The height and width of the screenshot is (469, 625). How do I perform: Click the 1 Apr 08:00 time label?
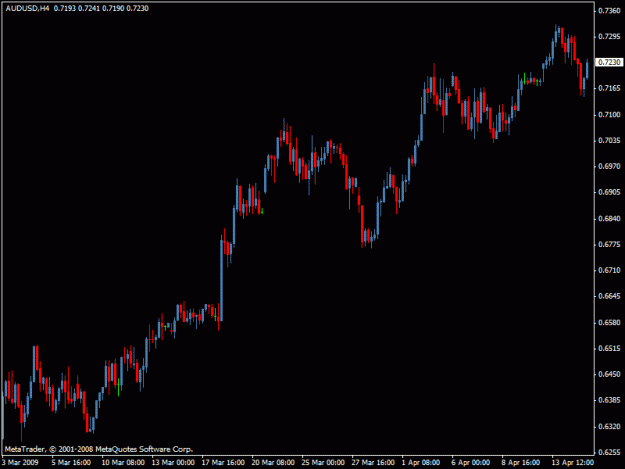tap(421, 463)
